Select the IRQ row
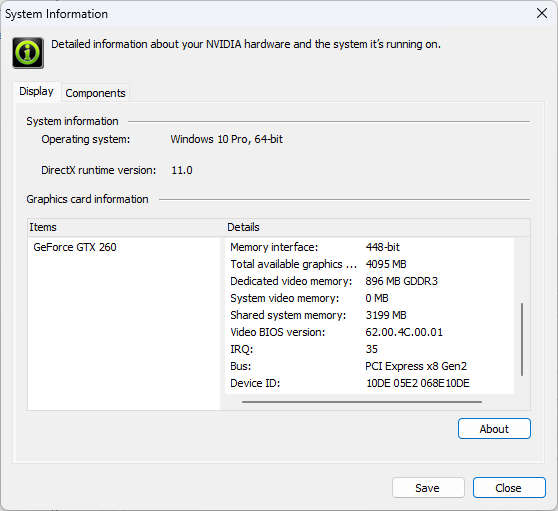The height and width of the screenshot is (511, 558). tap(369, 349)
